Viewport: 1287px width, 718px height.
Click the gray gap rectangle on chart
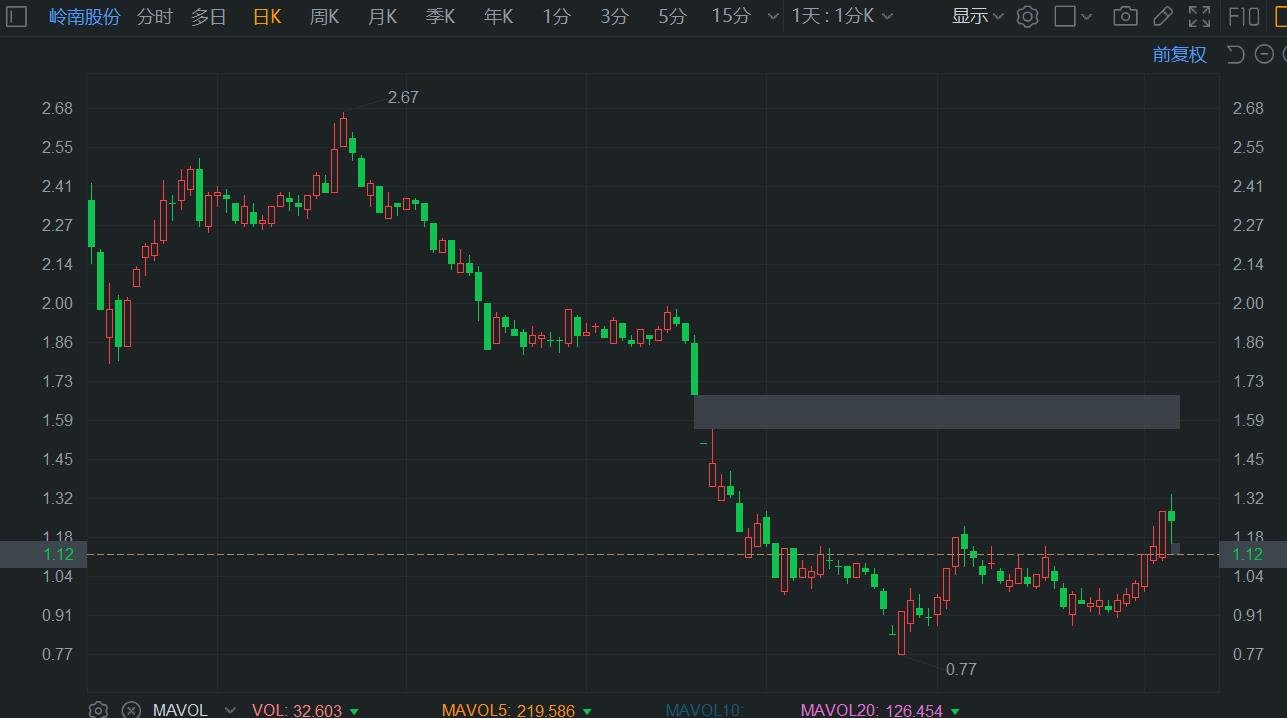tap(936, 412)
